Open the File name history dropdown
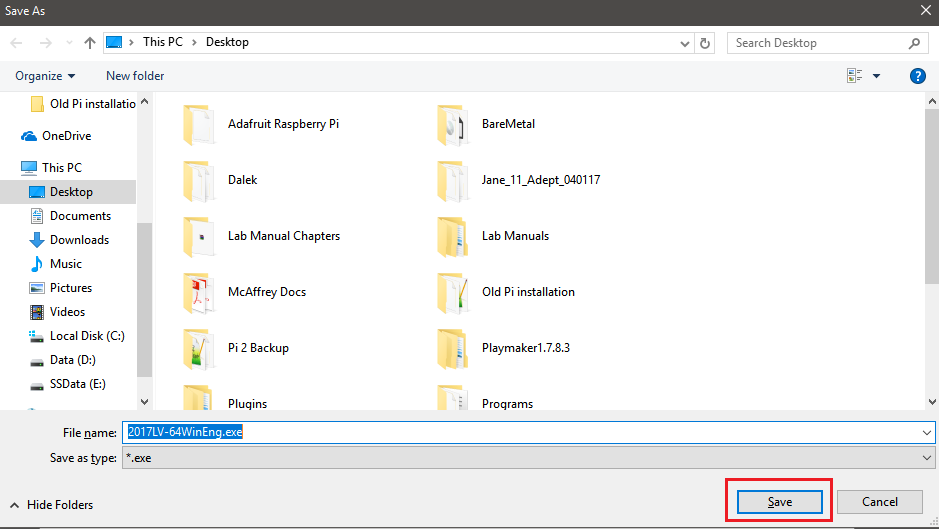 click(926, 432)
